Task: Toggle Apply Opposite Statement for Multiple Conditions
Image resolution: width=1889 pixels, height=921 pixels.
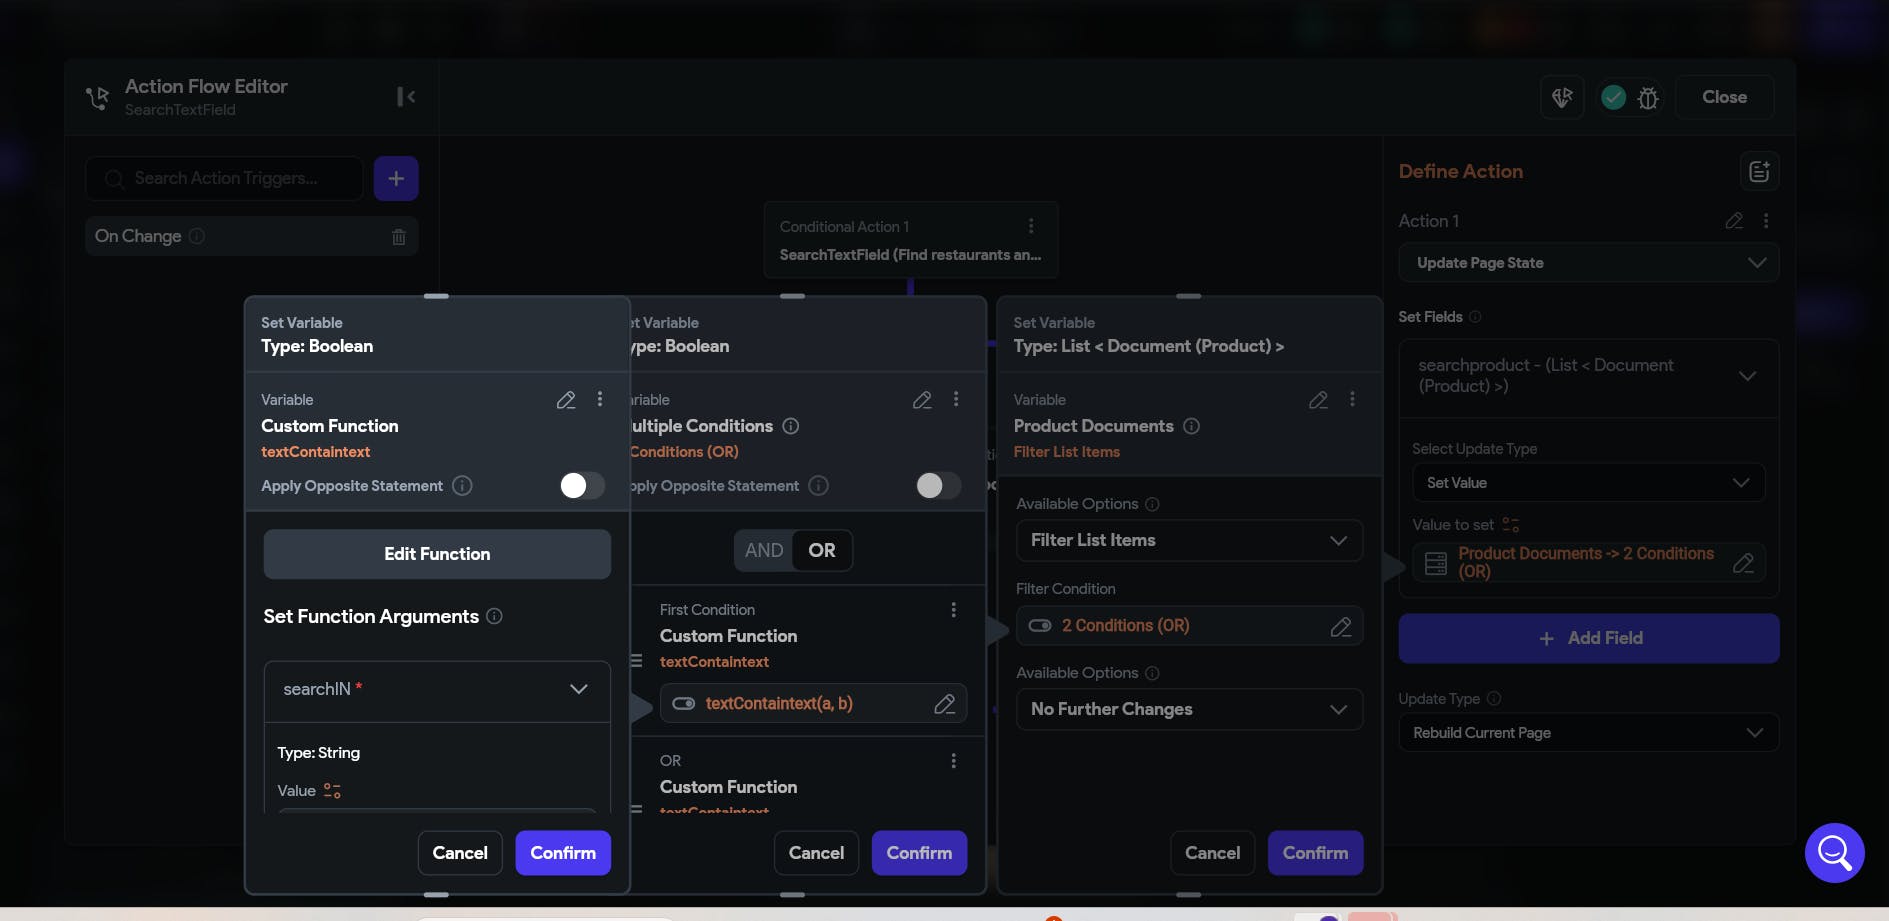Action: tap(938, 486)
